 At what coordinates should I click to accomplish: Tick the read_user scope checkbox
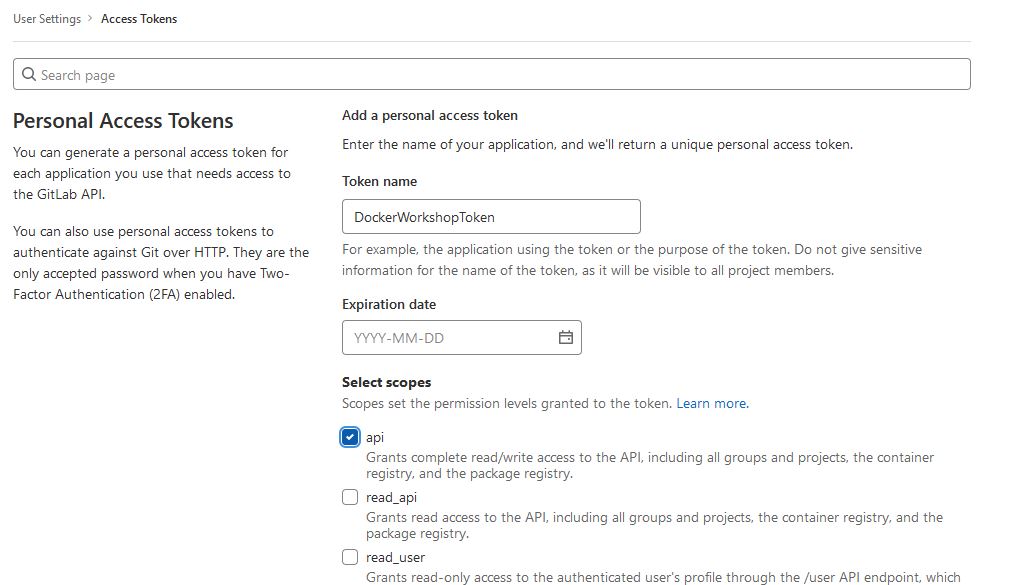coord(350,557)
